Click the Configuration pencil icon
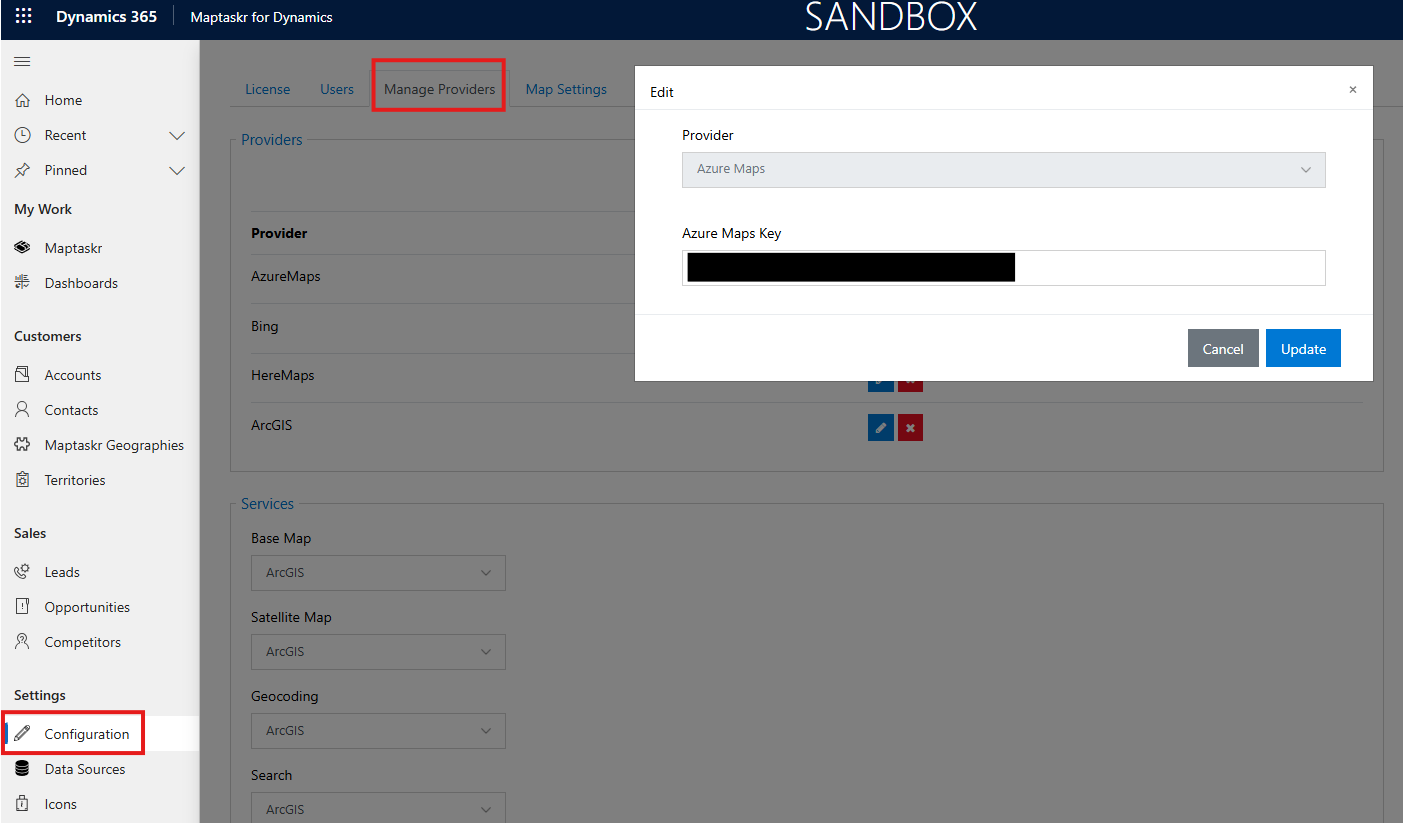This screenshot has width=1403, height=823. point(22,734)
